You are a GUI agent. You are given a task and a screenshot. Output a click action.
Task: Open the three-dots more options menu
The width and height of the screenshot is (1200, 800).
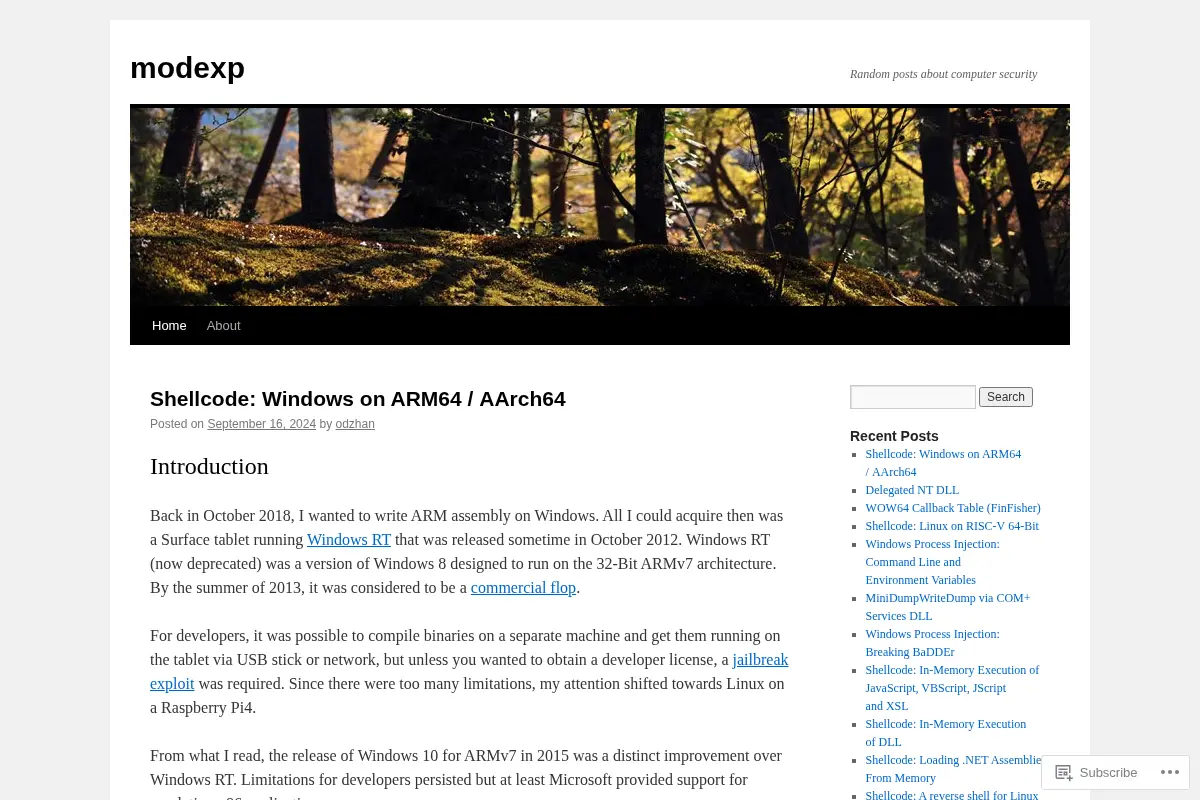(x=1170, y=772)
